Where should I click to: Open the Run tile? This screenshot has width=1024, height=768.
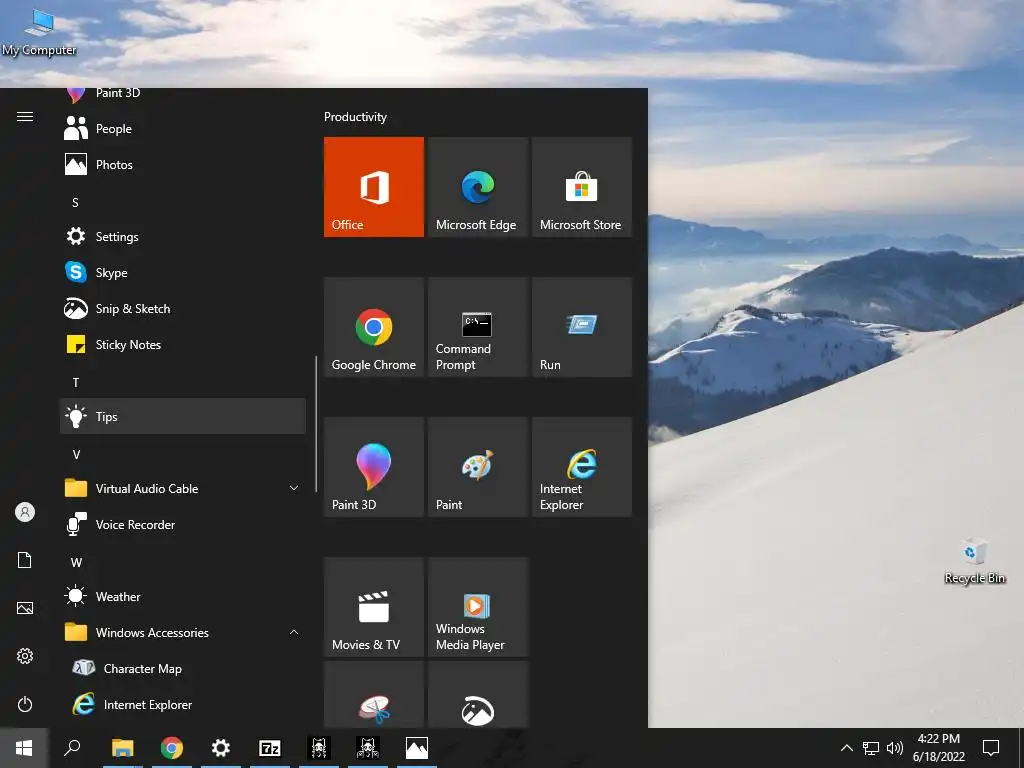tap(582, 327)
